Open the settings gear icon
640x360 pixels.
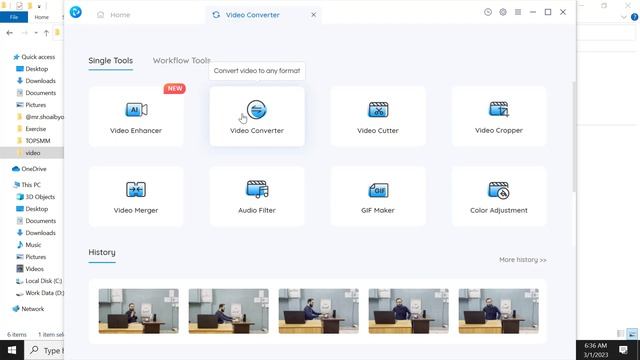click(x=503, y=12)
